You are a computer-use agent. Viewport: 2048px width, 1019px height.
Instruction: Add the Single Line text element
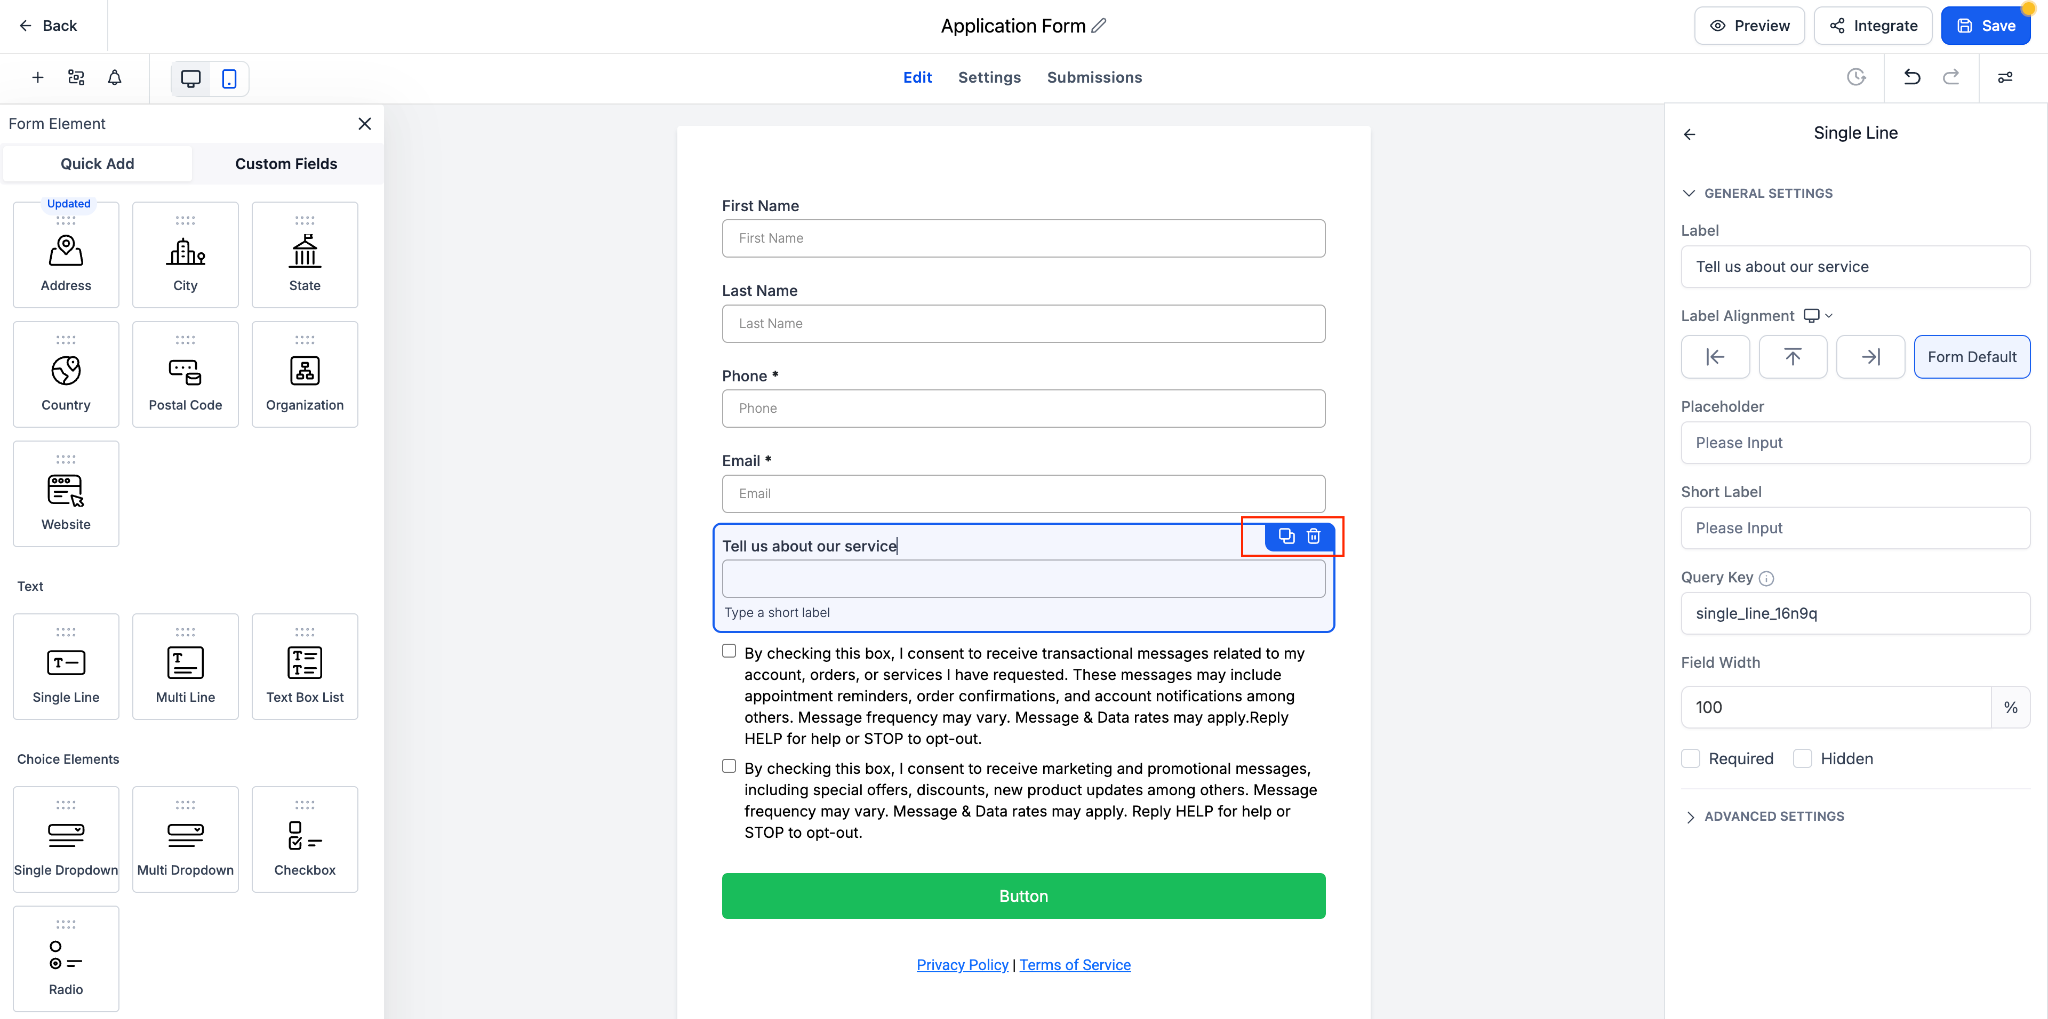[66, 666]
